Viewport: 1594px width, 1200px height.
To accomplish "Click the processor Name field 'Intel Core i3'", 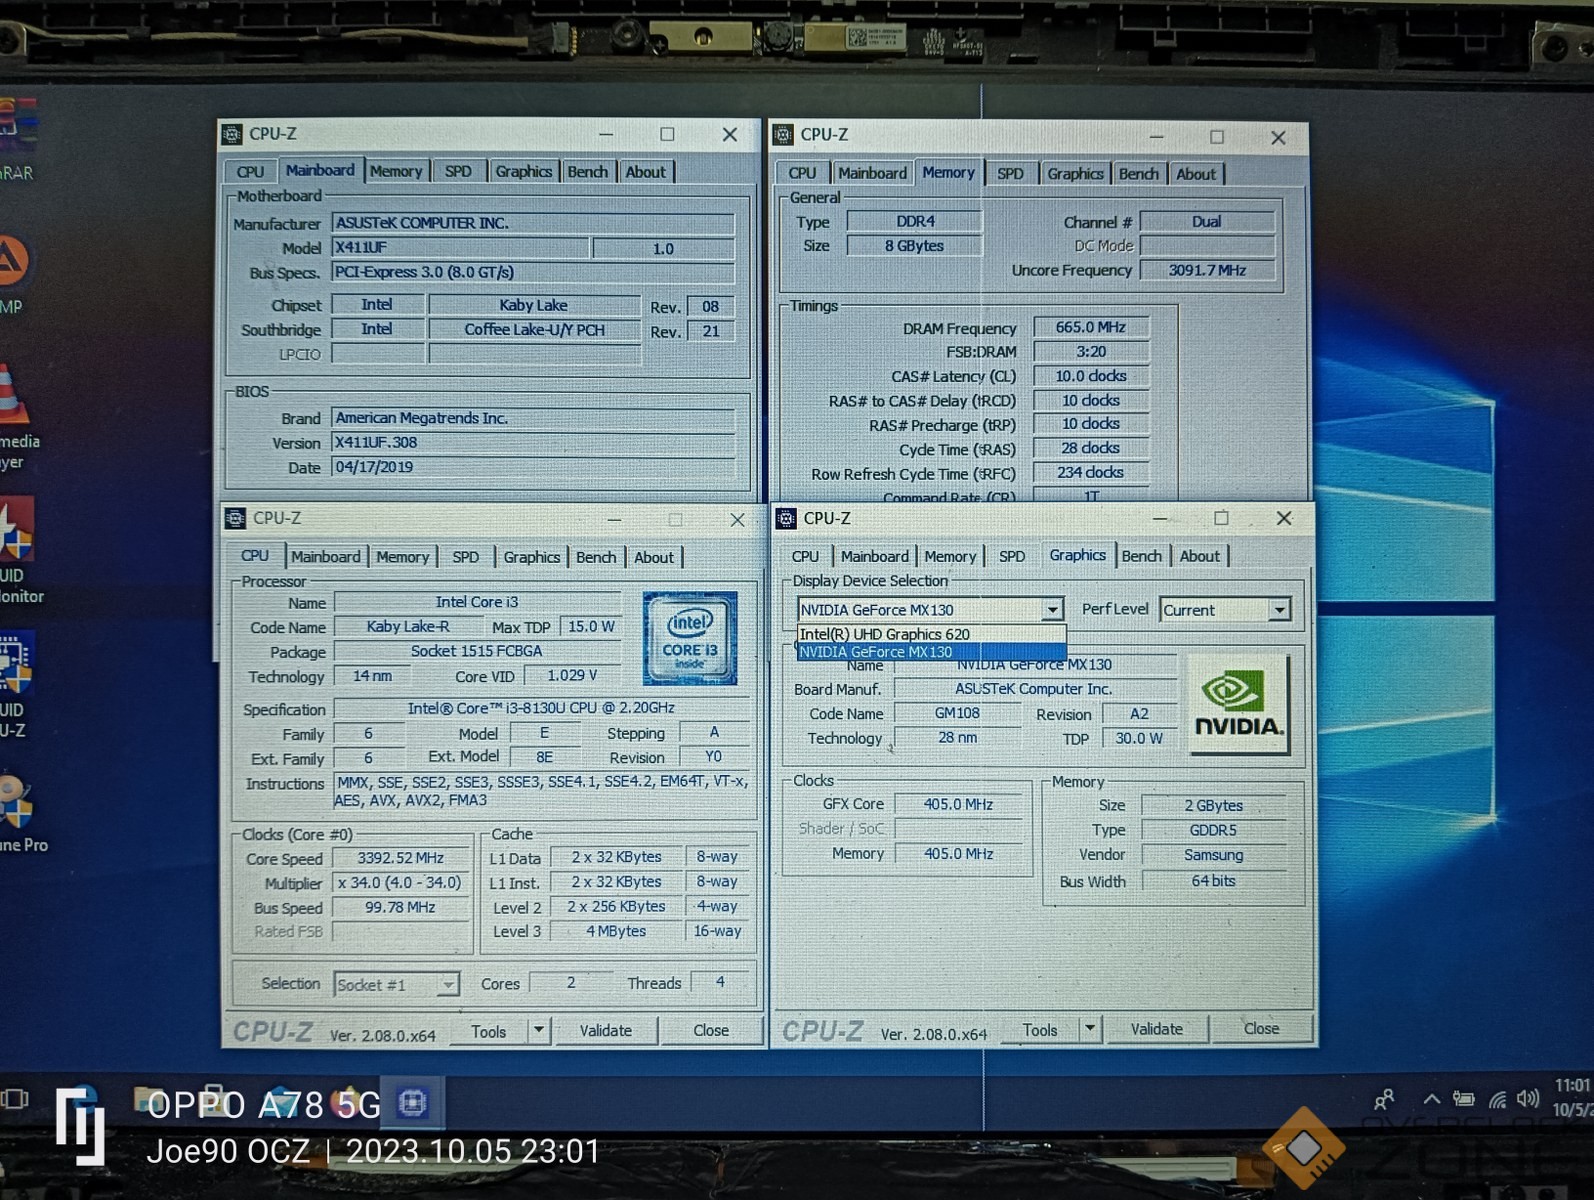I will coord(477,602).
